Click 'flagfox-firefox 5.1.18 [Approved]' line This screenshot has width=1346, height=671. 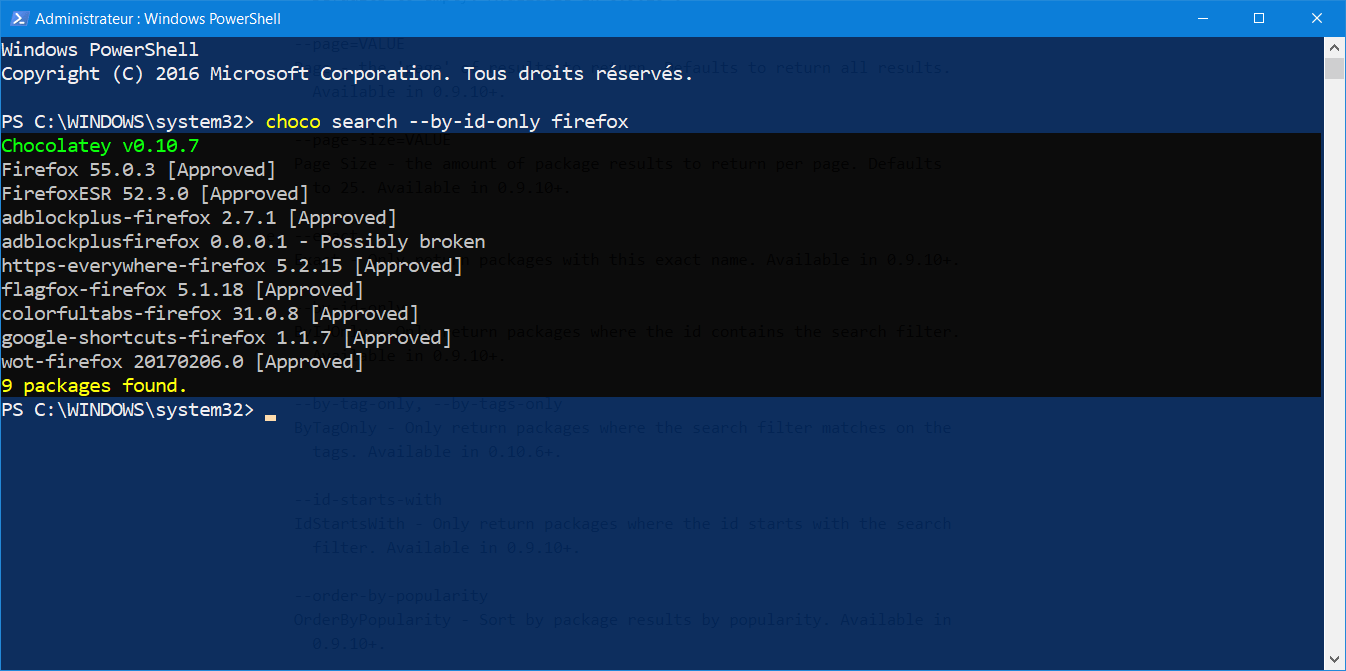tap(183, 290)
